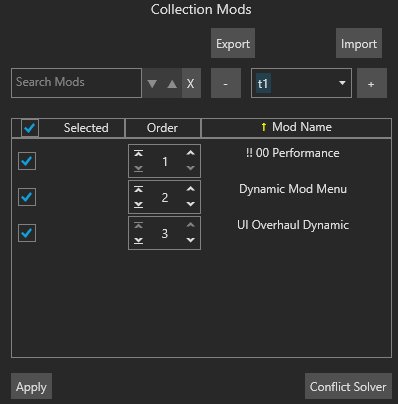Move Dynamic Mod Menu down one position
The width and height of the screenshot is (398, 404).
click(190, 204)
